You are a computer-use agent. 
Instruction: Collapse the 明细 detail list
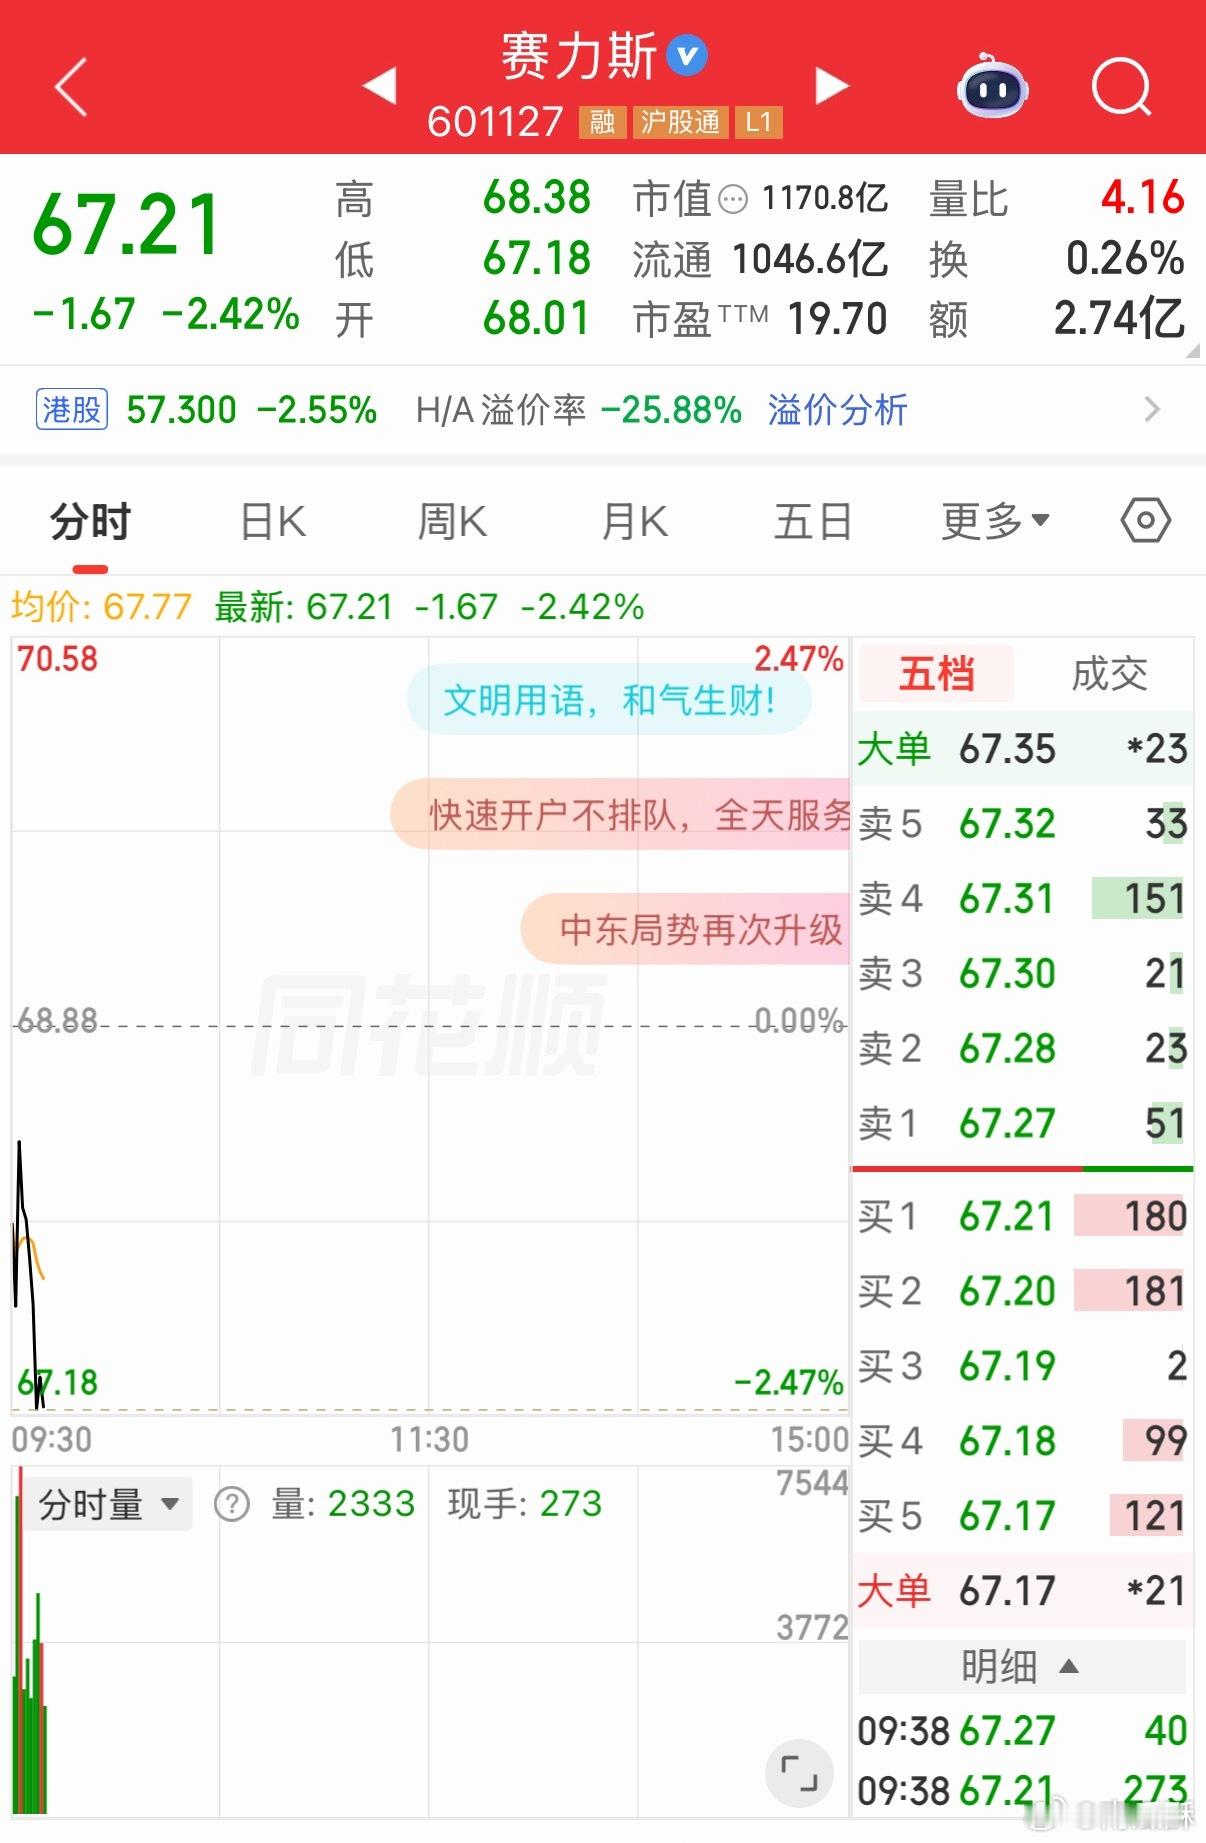tap(1020, 1667)
